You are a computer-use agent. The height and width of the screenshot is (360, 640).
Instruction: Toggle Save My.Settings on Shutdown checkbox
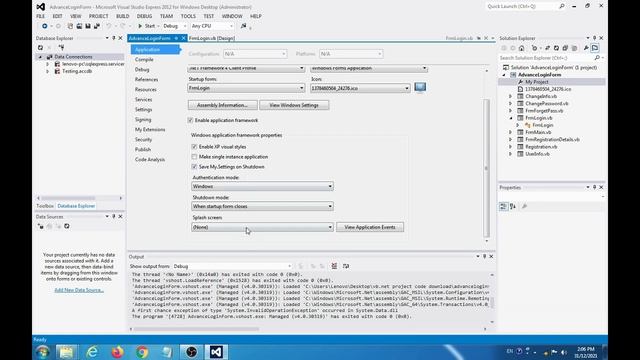(x=194, y=167)
